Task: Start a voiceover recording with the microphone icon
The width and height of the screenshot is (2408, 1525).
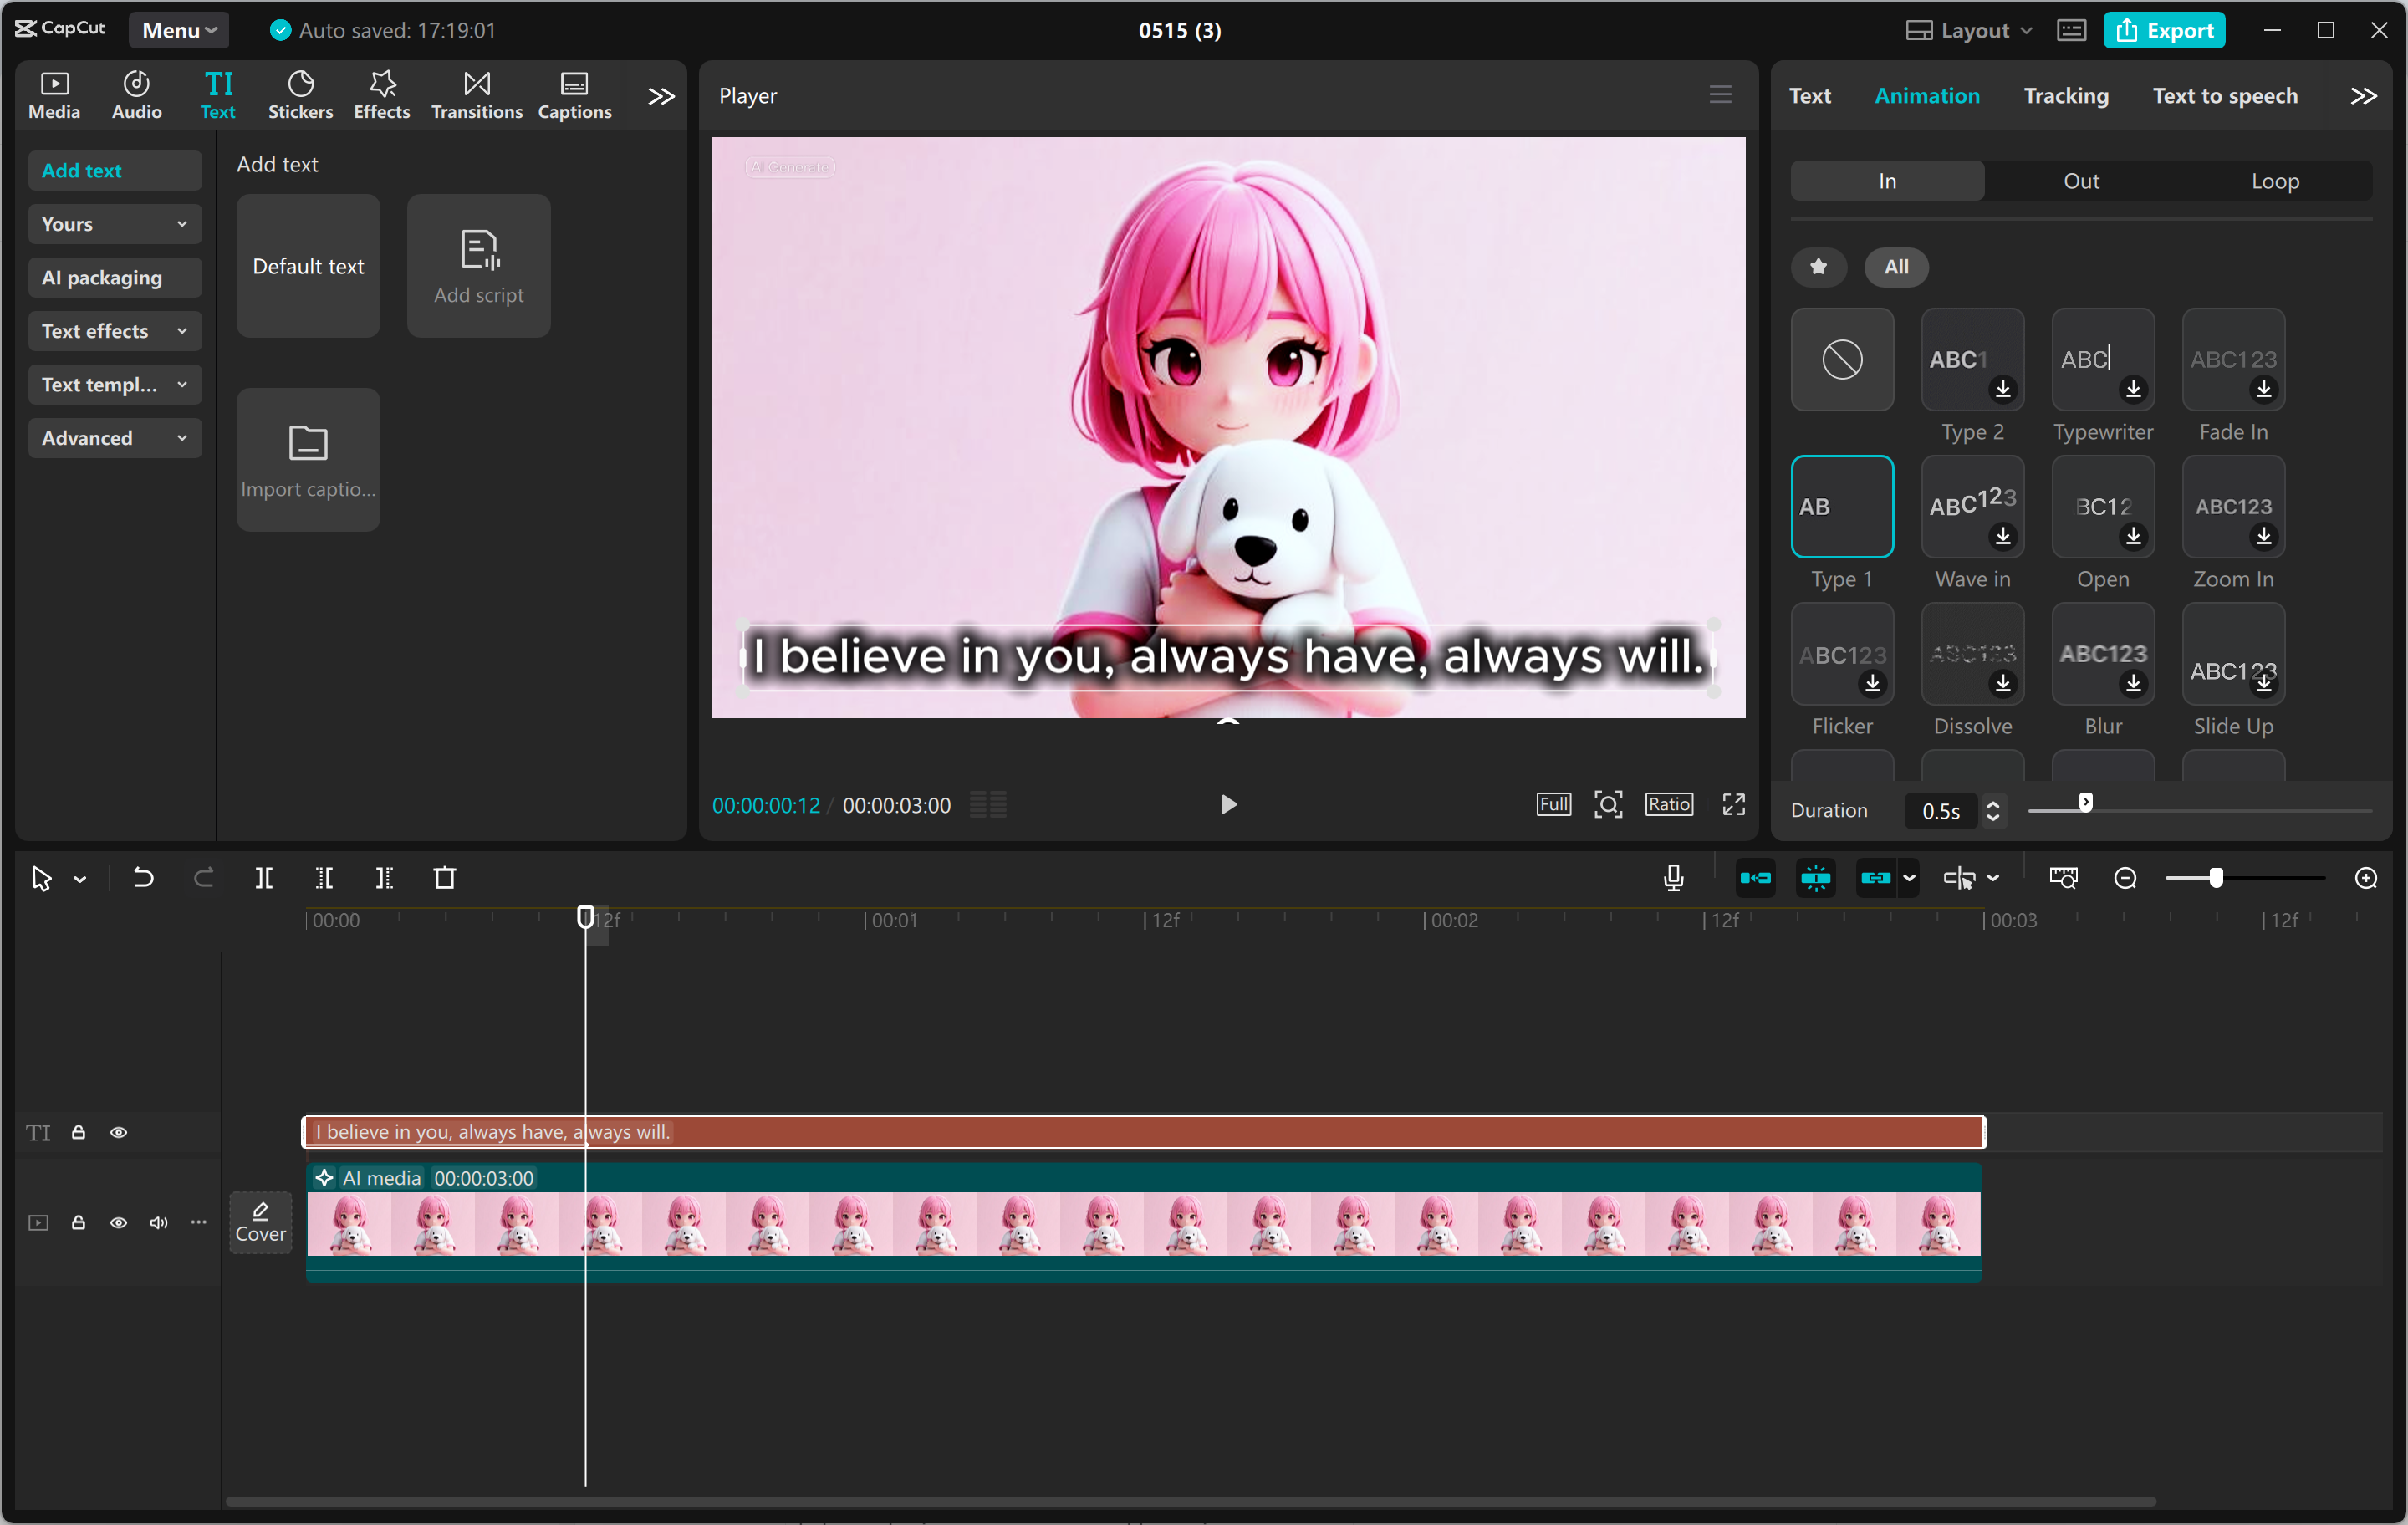Action: coord(1672,877)
